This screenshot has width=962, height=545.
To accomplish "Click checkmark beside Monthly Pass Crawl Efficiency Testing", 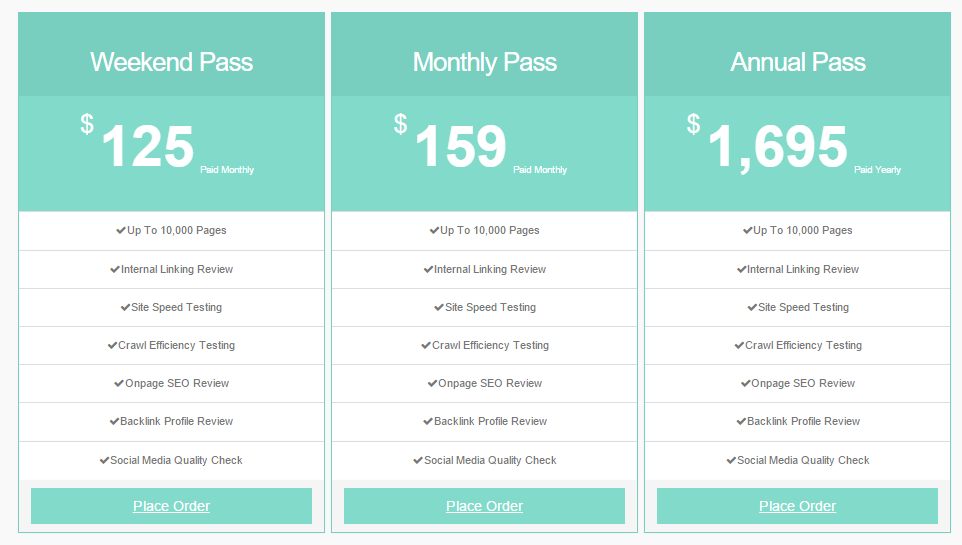I will [x=426, y=346].
